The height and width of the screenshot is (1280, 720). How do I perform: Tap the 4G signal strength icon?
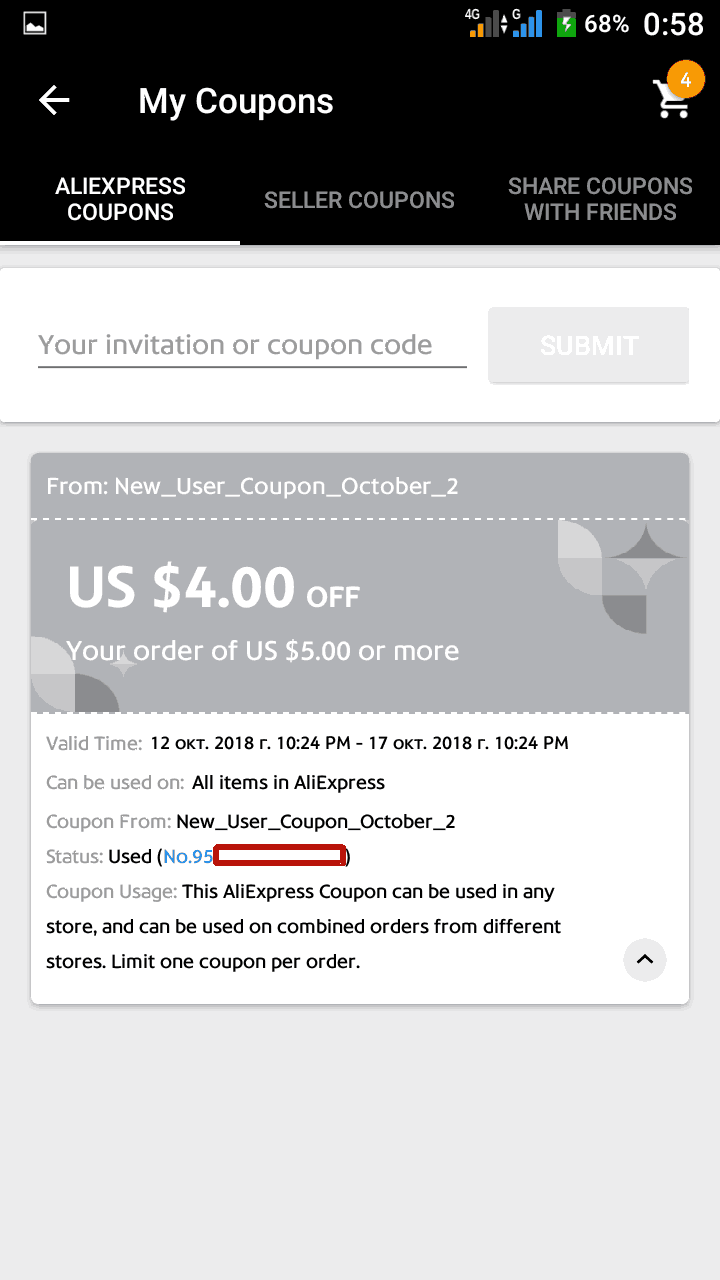[x=484, y=23]
